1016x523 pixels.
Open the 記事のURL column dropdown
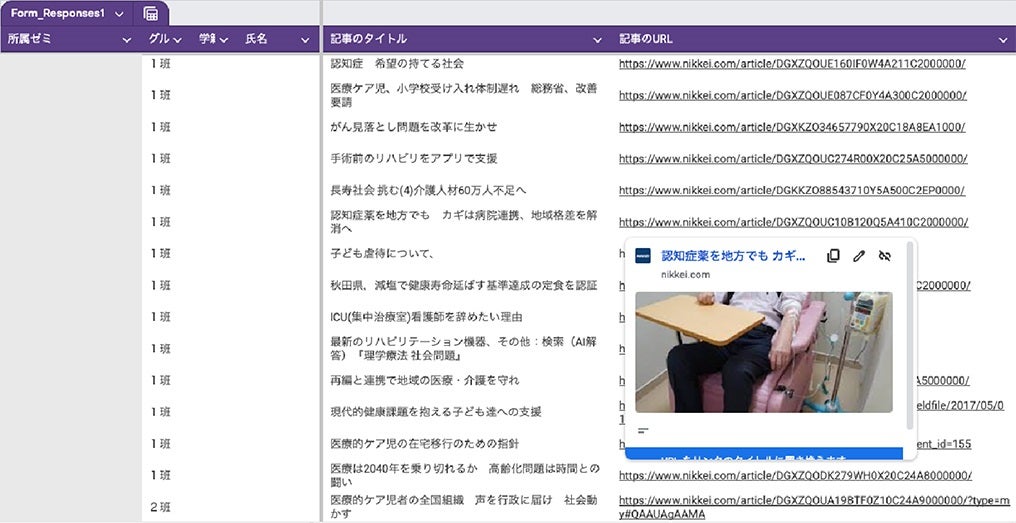click(x=1003, y=40)
